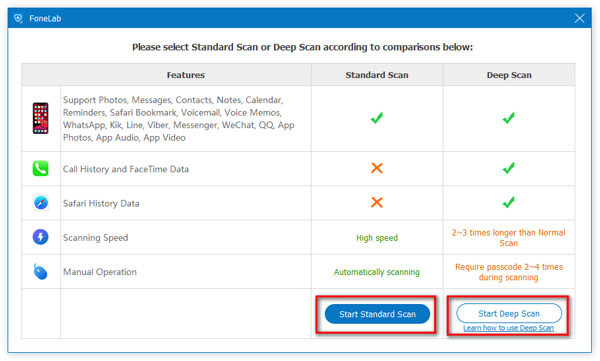The height and width of the screenshot is (361, 600).
Task: Click Standard Scan's green check for supported data
Action: [x=377, y=118]
